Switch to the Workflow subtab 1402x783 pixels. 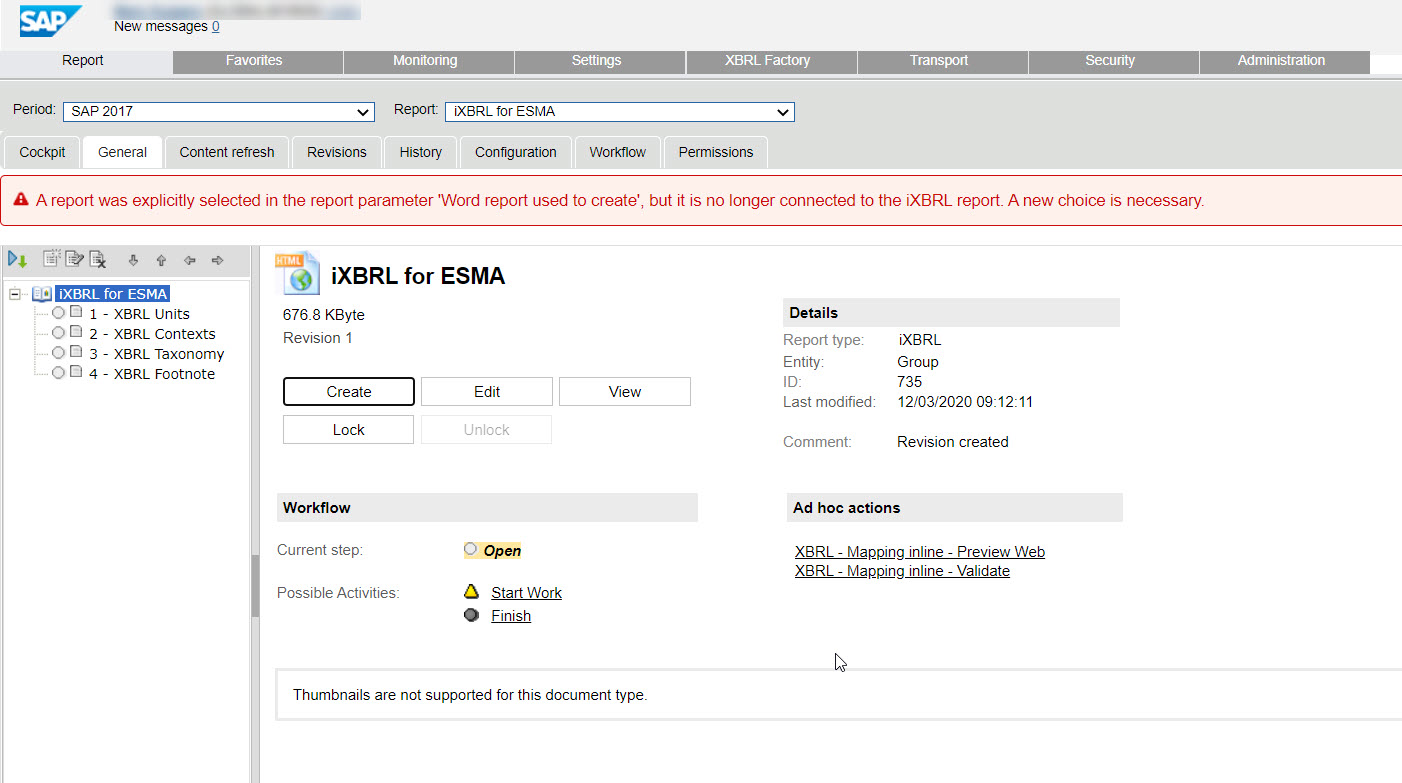tap(618, 153)
